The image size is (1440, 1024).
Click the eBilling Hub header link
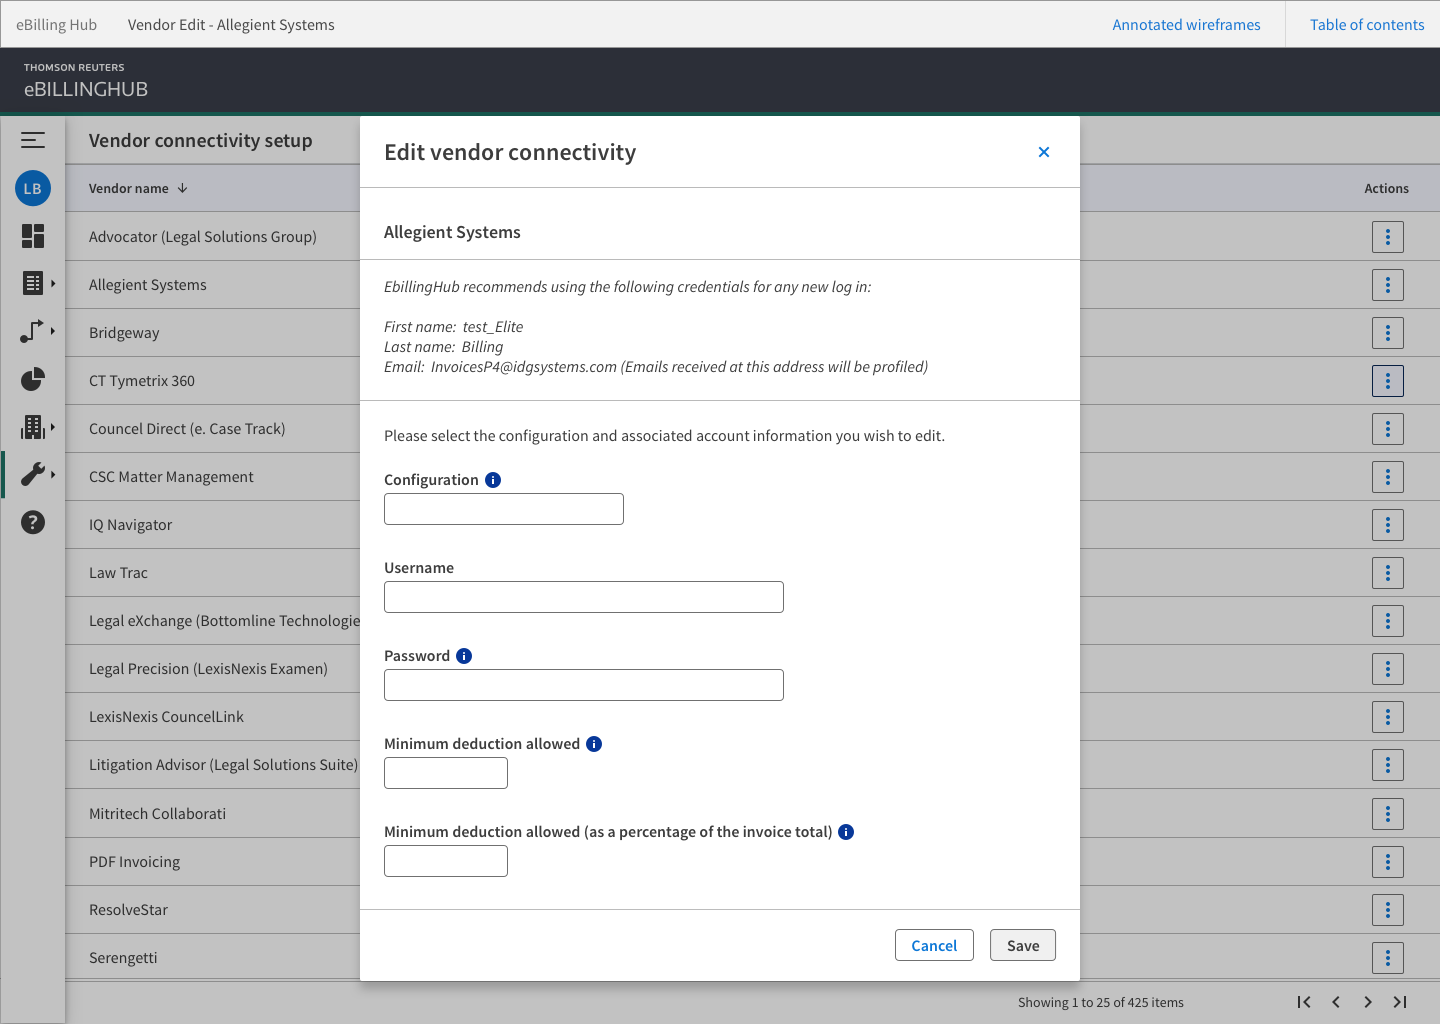(57, 25)
